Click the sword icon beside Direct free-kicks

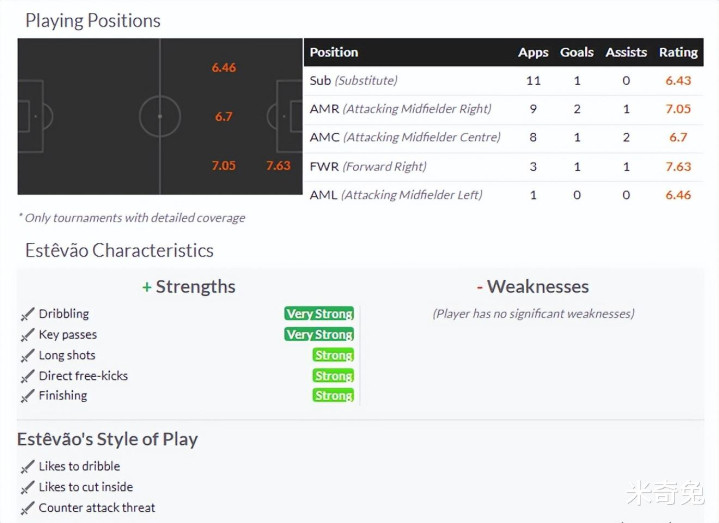(27, 376)
